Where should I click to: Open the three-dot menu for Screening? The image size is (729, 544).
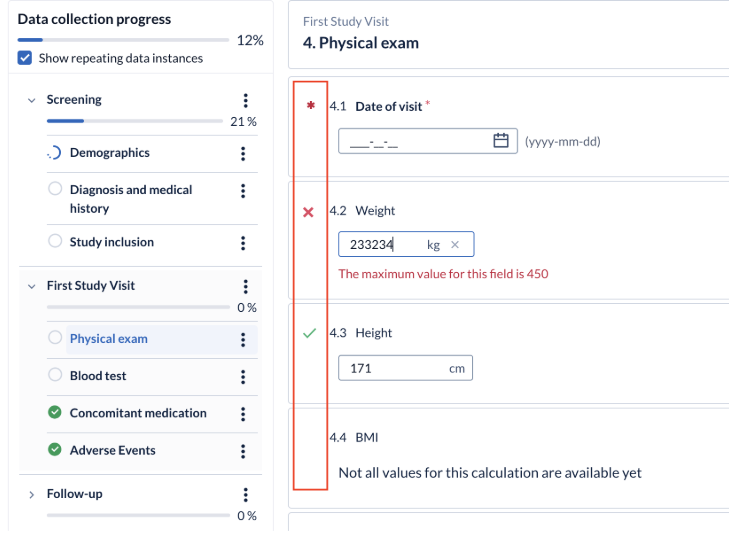(245, 100)
